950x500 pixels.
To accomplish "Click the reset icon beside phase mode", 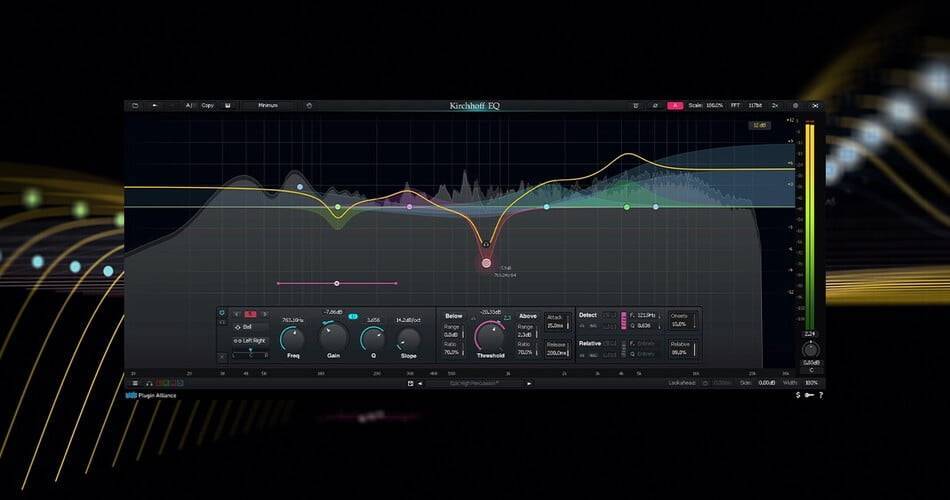I will [309, 105].
